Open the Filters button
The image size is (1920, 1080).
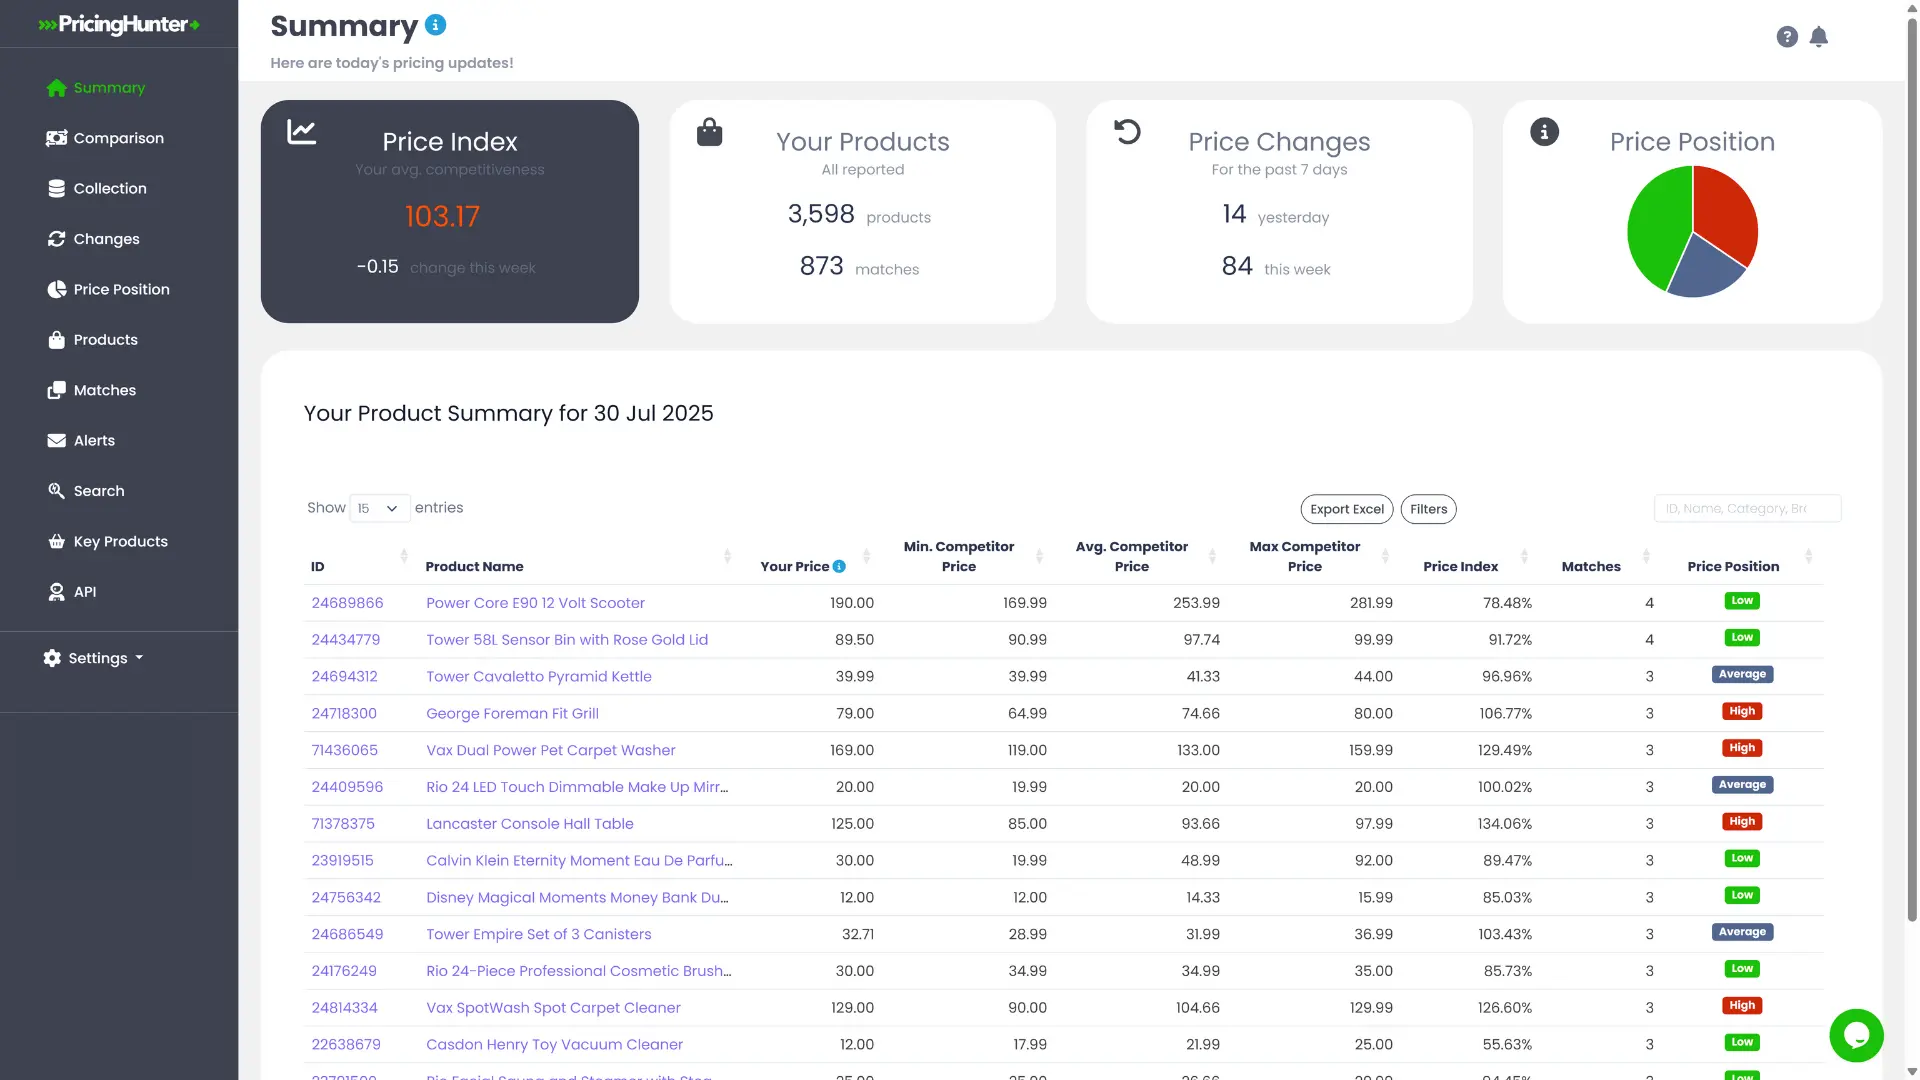pos(1428,509)
